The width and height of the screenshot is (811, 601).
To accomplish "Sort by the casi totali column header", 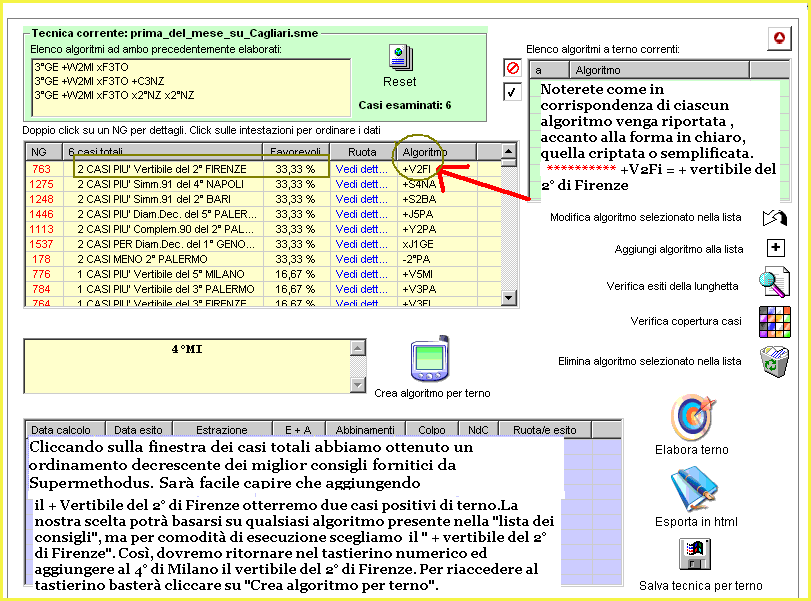I will point(163,152).
